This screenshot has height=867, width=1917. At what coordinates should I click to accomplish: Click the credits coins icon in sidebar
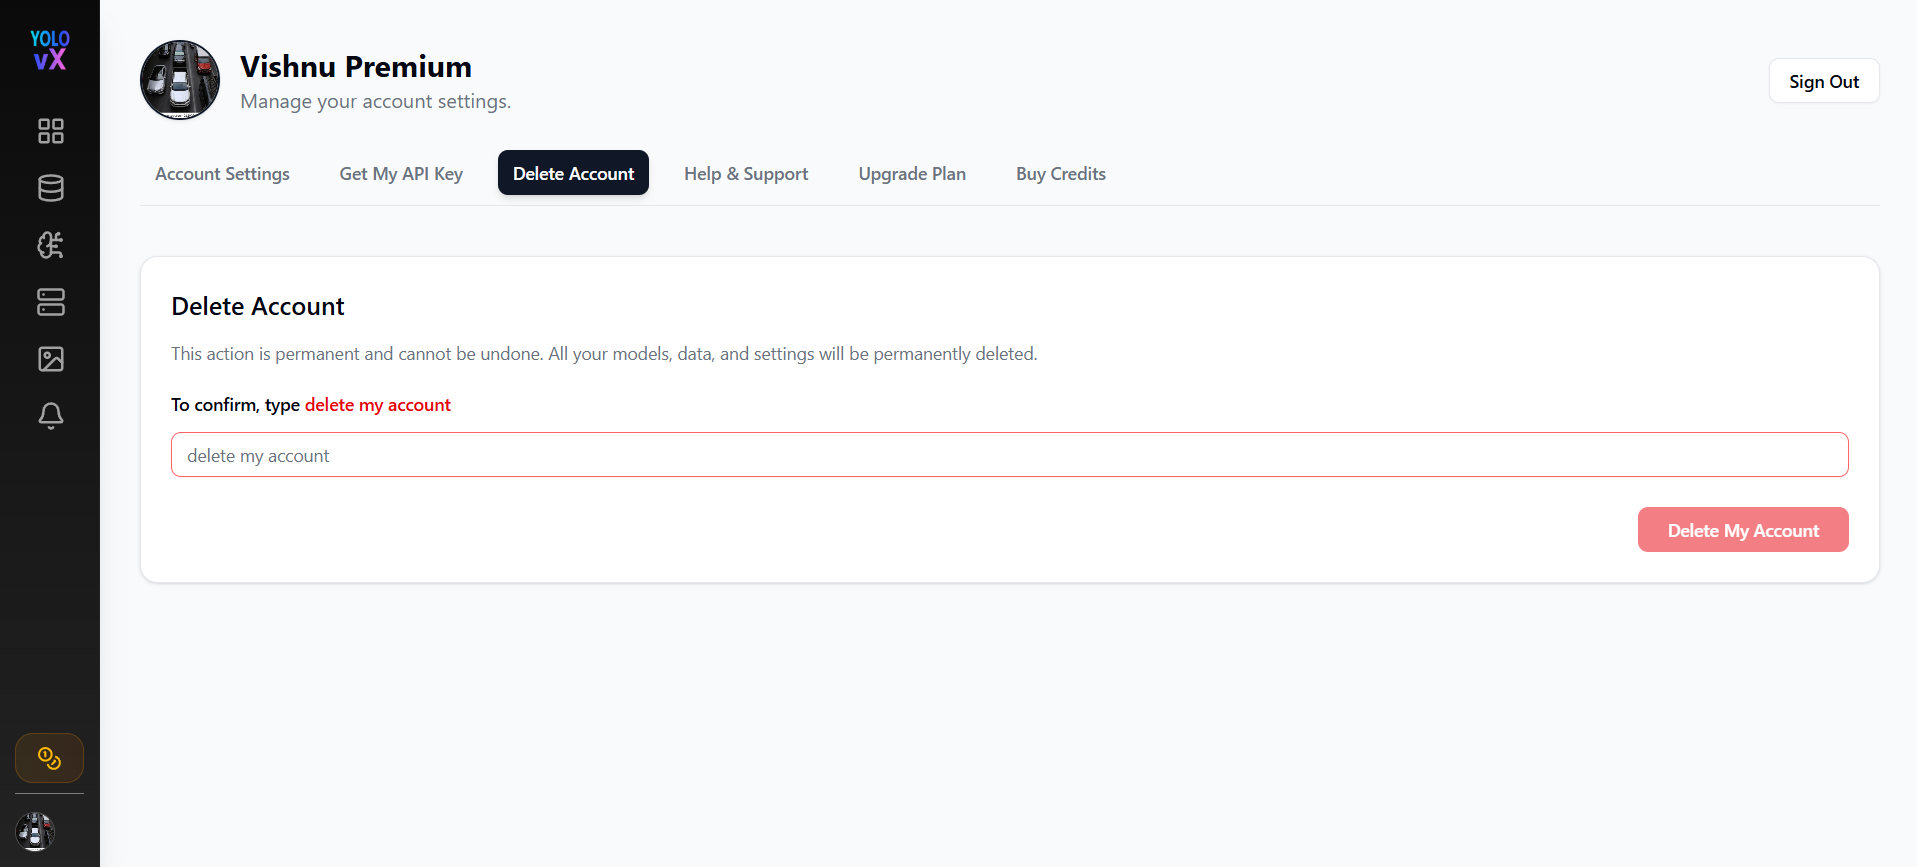pyautogui.click(x=49, y=758)
